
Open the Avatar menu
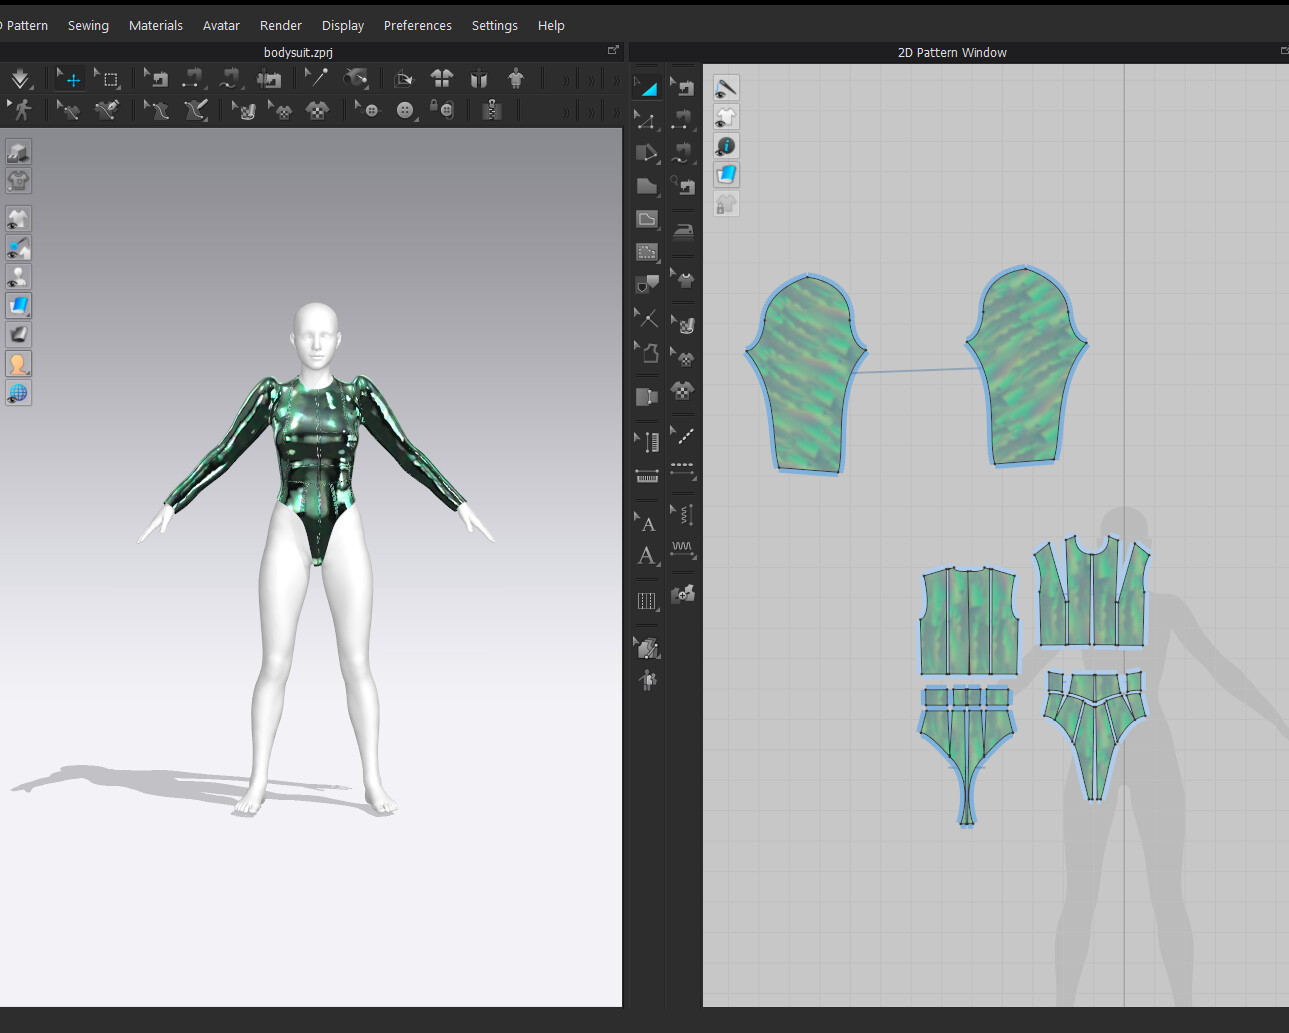coord(221,25)
